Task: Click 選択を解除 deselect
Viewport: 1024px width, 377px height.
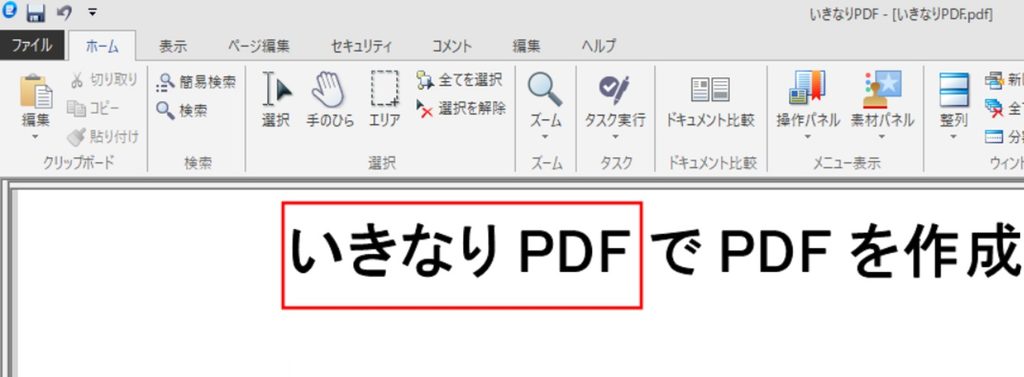Action: (x=461, y=108)
